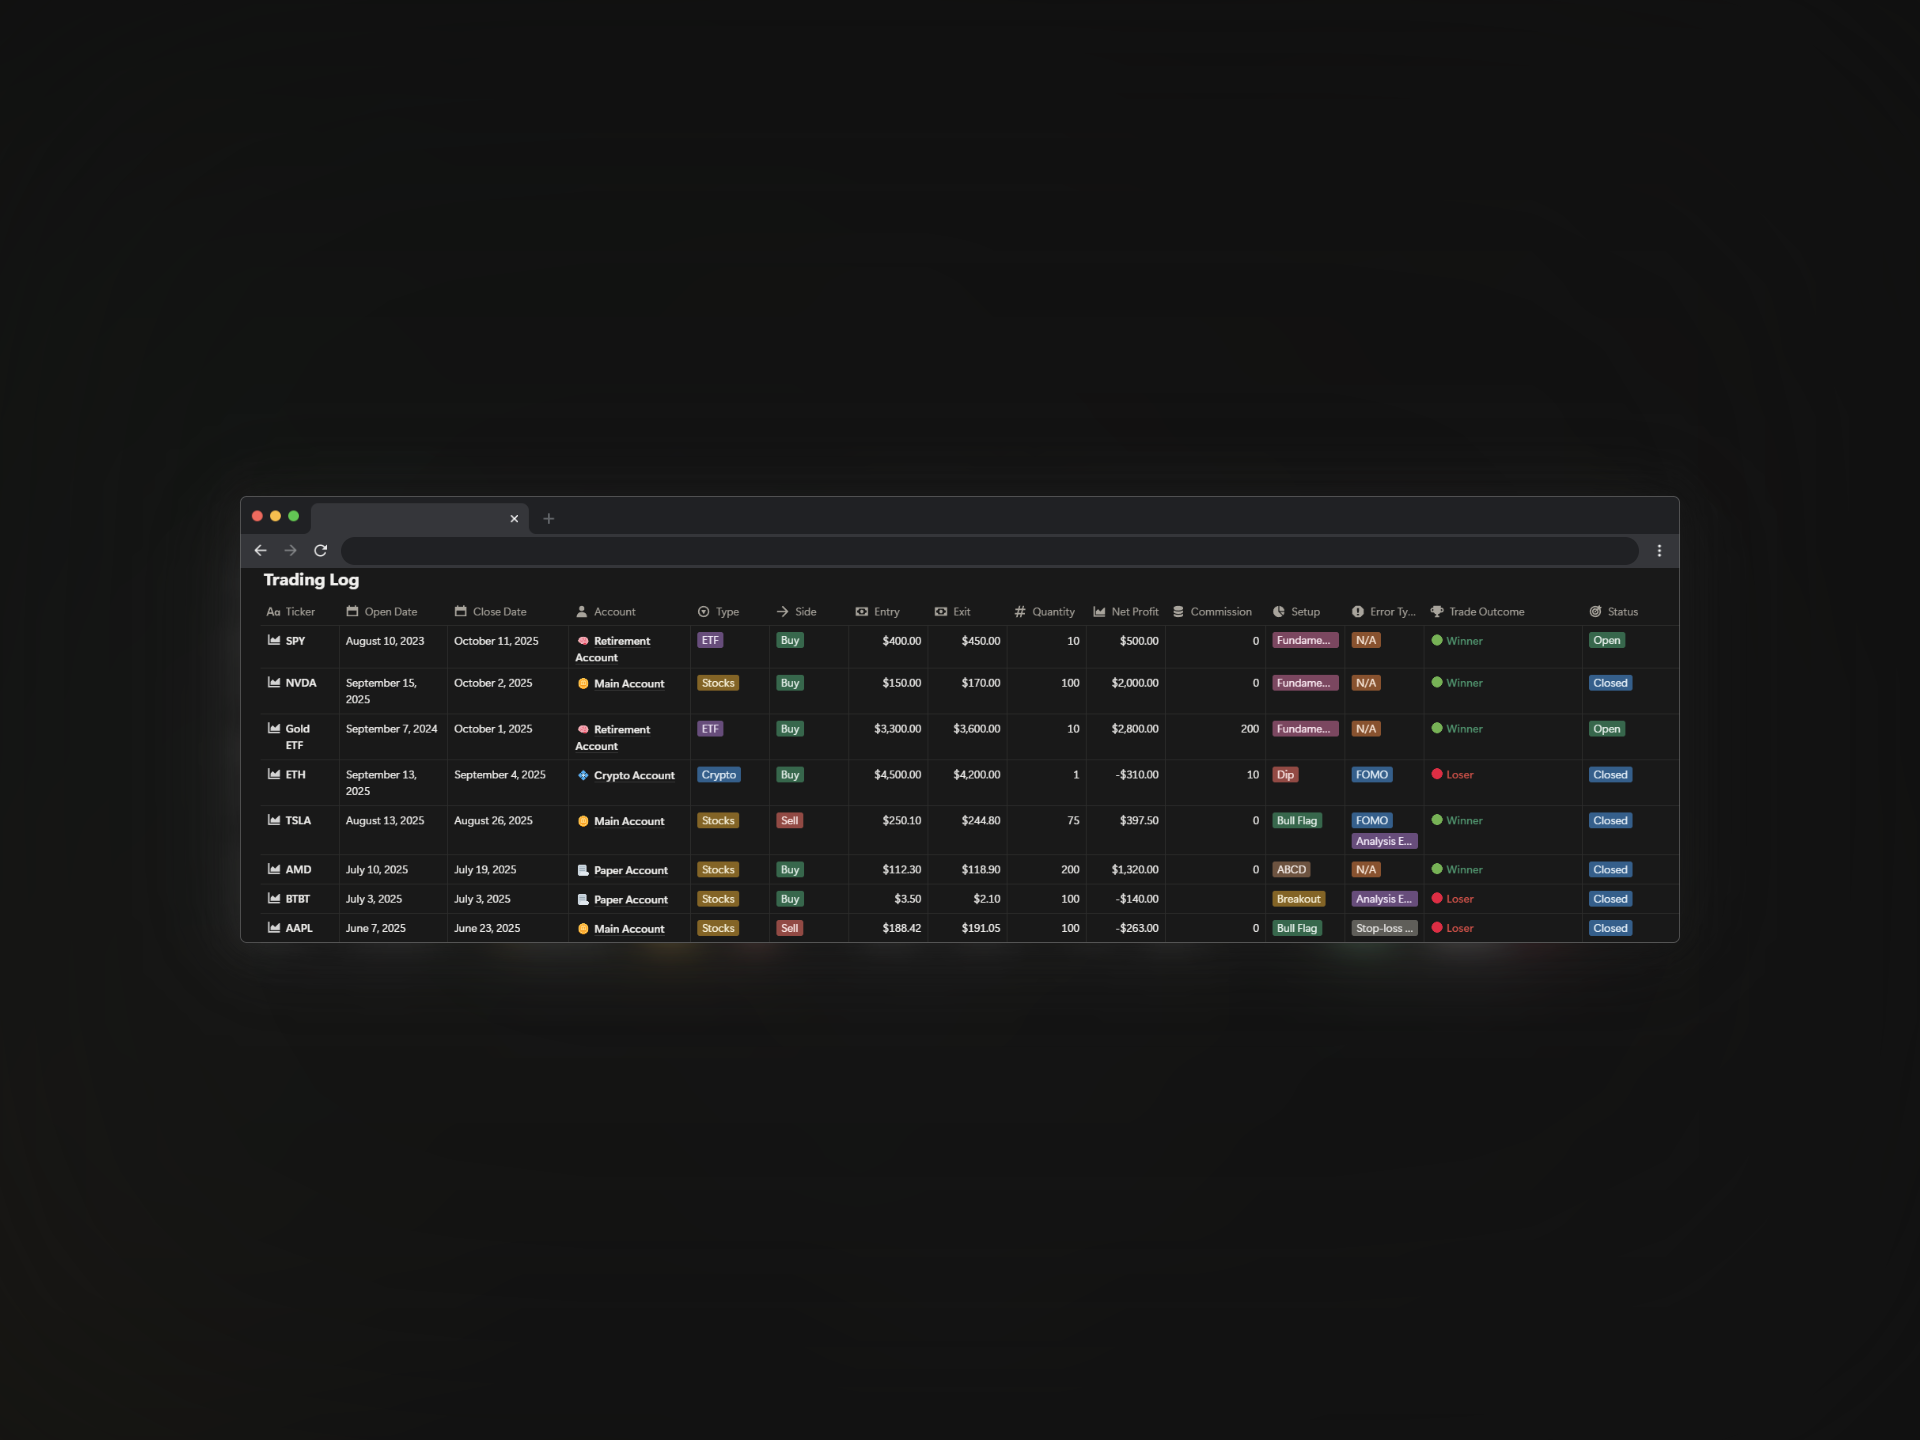This screenshot has height=1440, width=1920.
Task: Click the Trading Log title
Action: pos(311,580)
